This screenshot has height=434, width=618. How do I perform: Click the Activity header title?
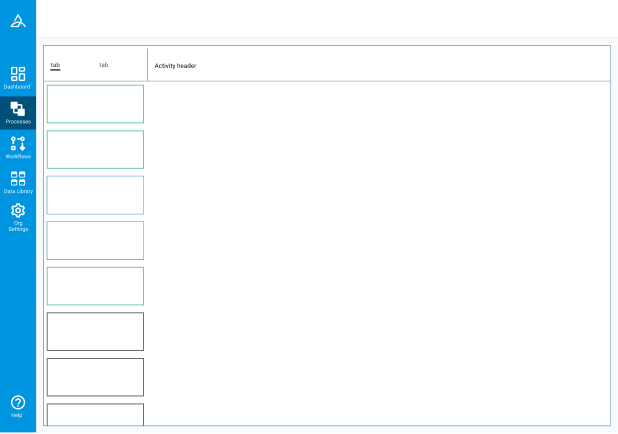pyautogui.click(x=175, y=66)
